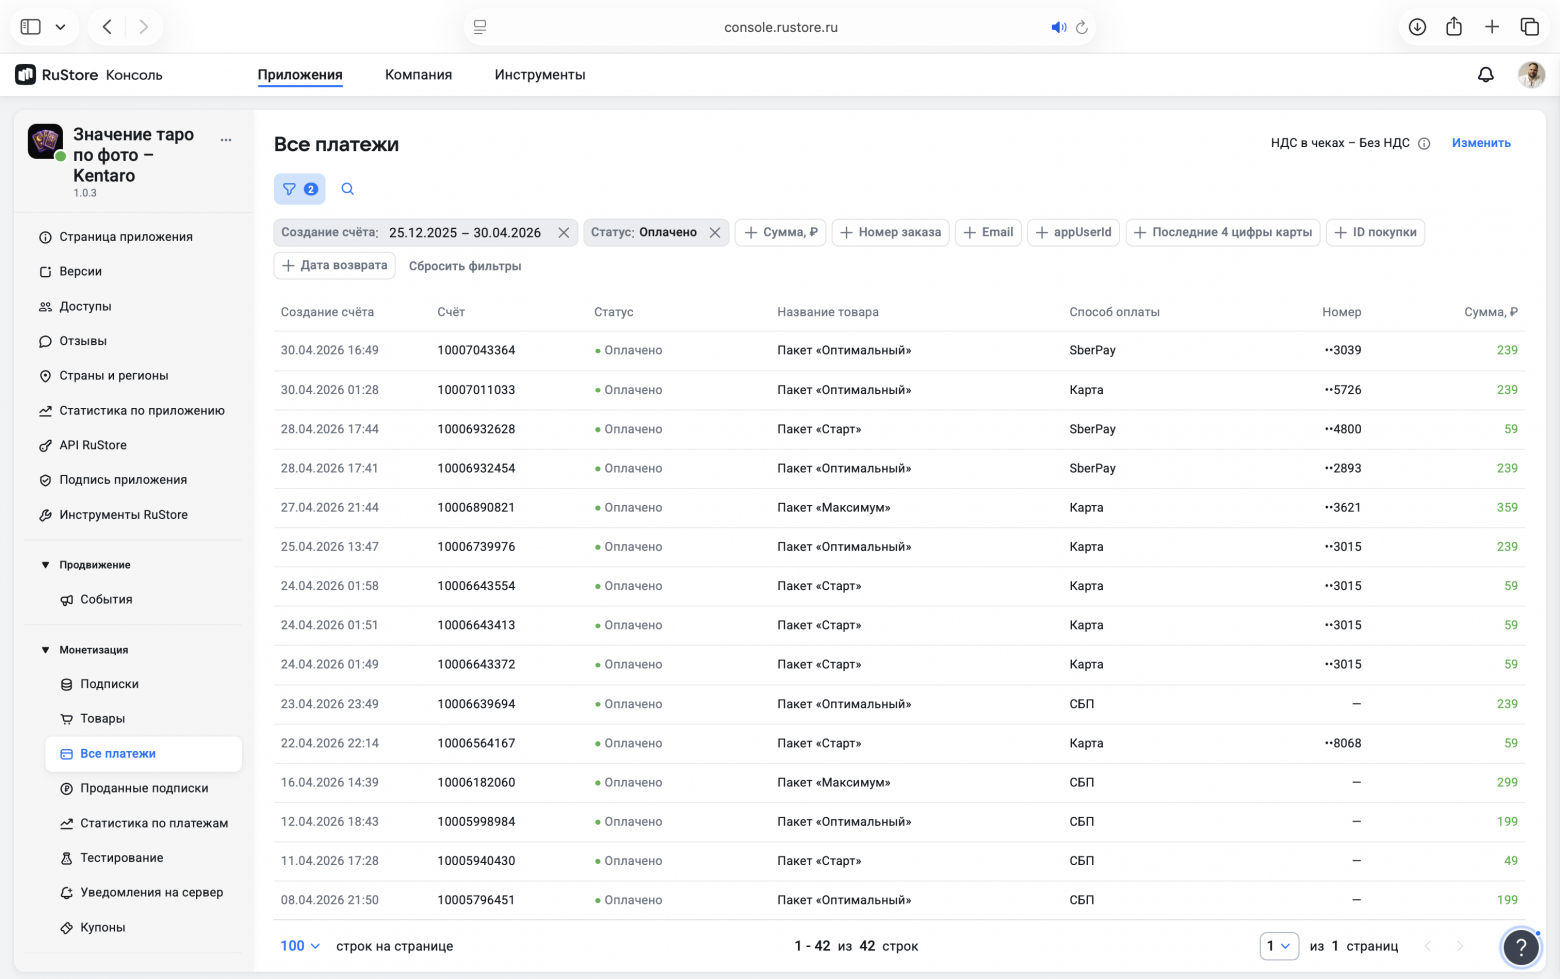
Task: Click the browser downloads icon
Action: coord(1417,27)
